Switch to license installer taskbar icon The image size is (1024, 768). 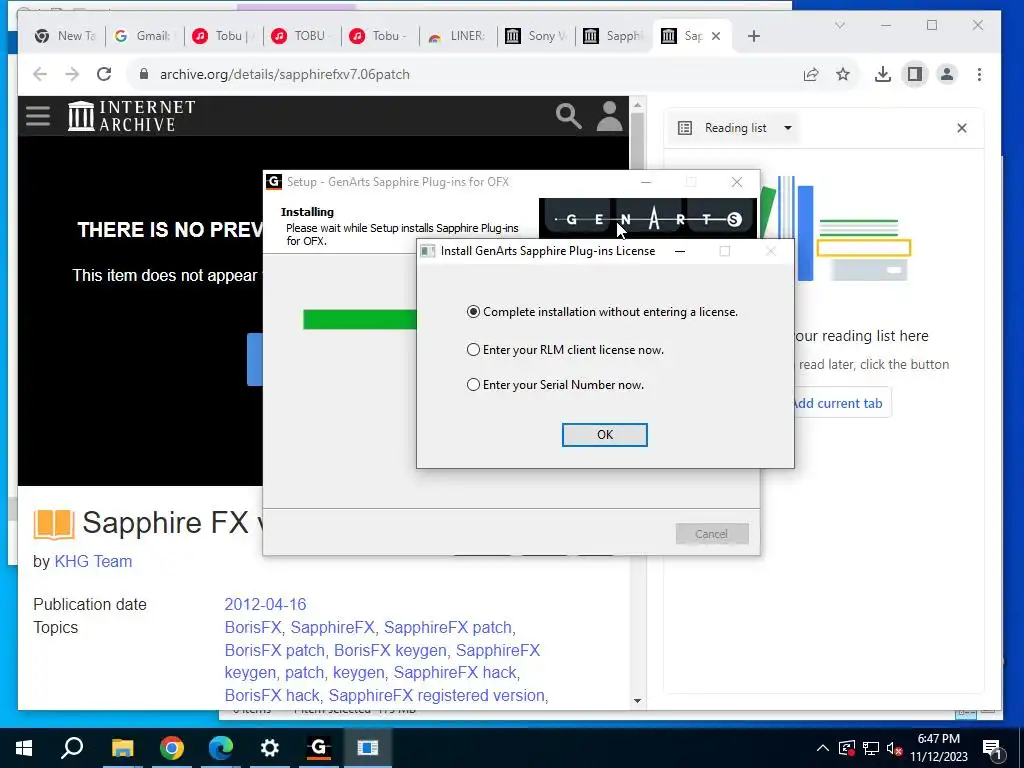(368, 748)
